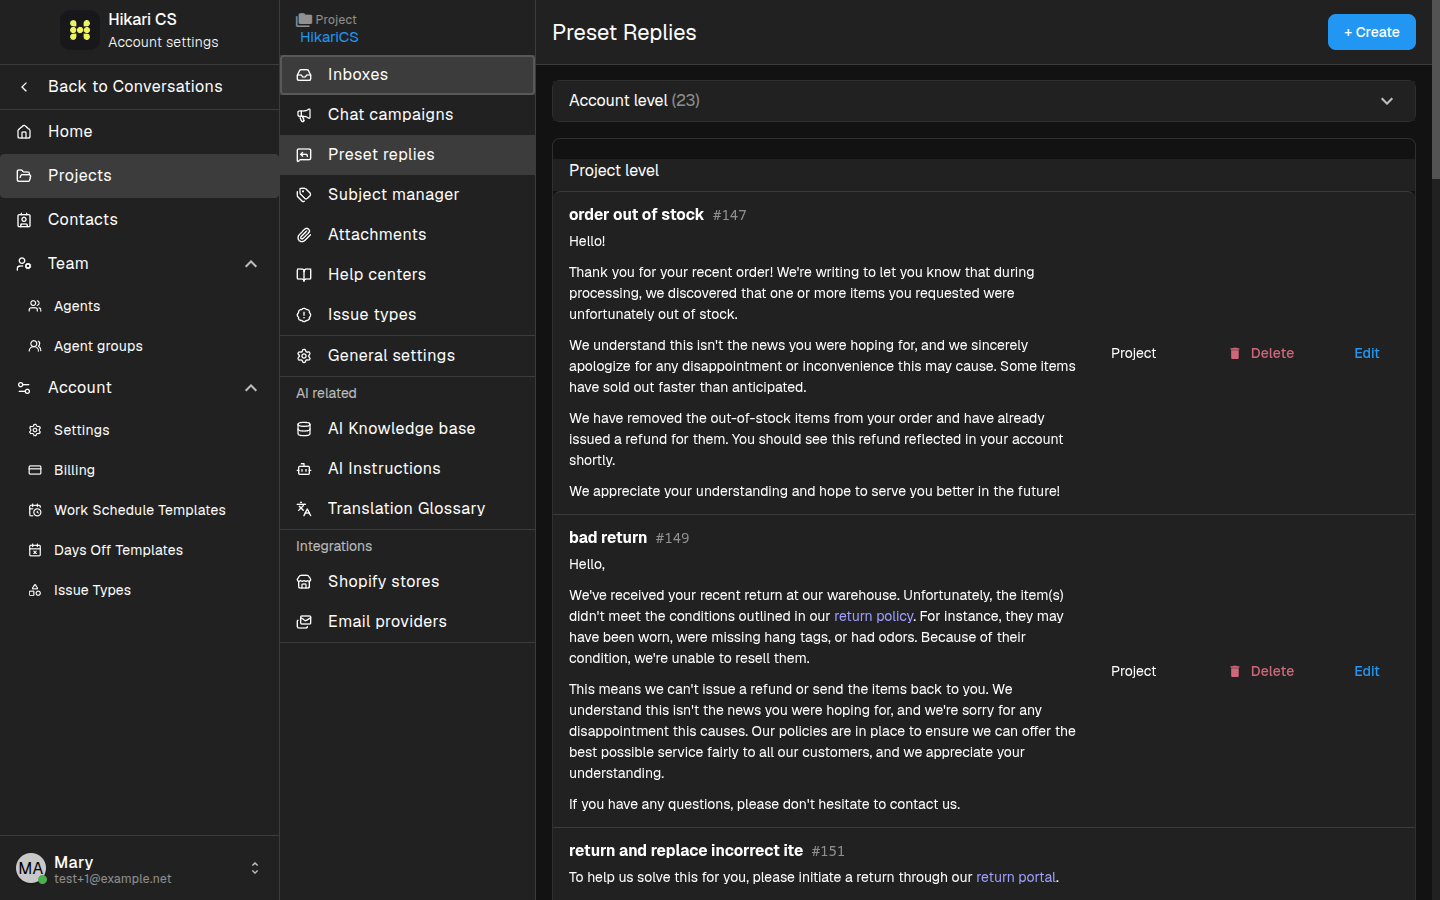Open General settings

point(408,356)
